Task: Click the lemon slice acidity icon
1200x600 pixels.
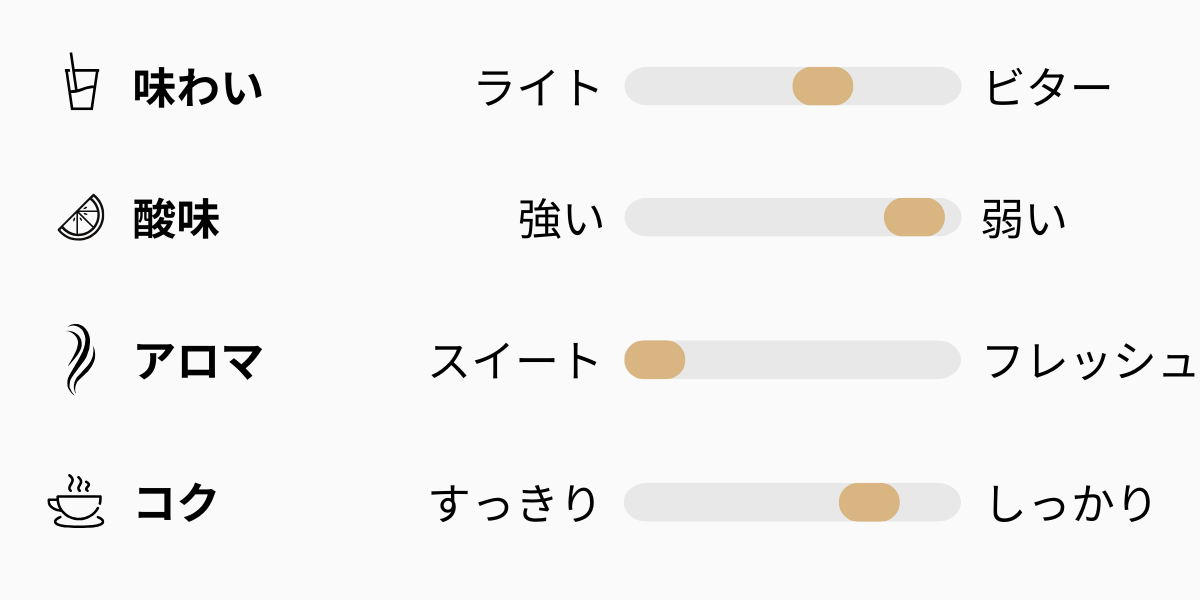Action: click(x=81, y=218)
